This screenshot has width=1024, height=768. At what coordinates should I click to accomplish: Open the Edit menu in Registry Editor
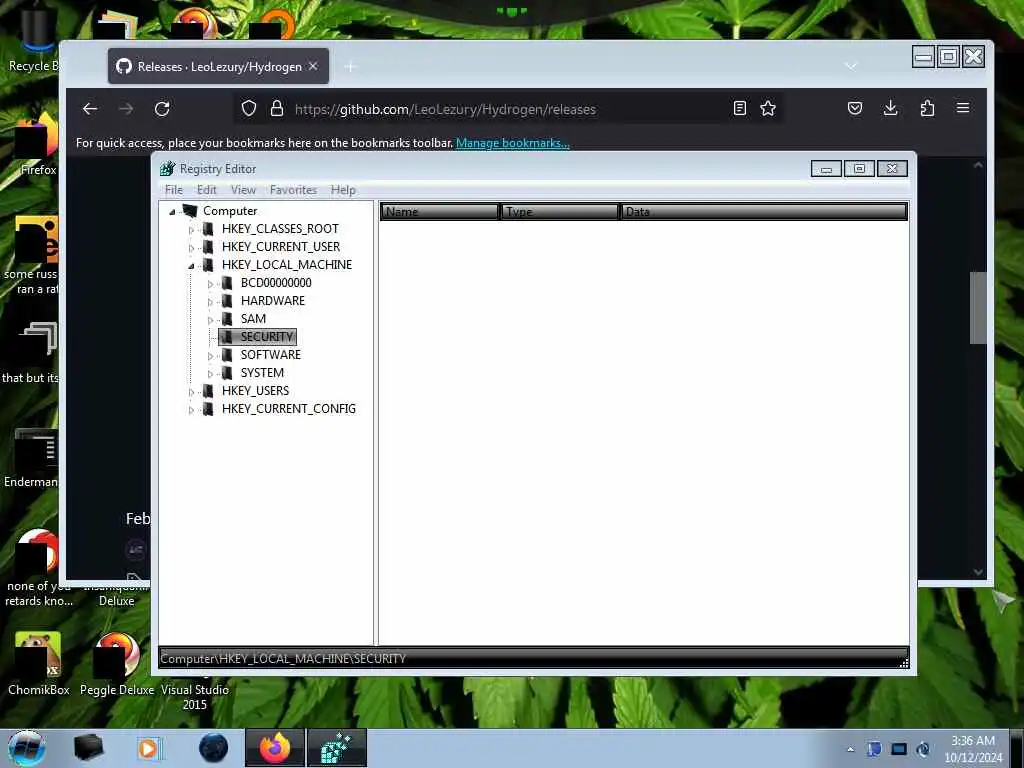click(206, 190)
